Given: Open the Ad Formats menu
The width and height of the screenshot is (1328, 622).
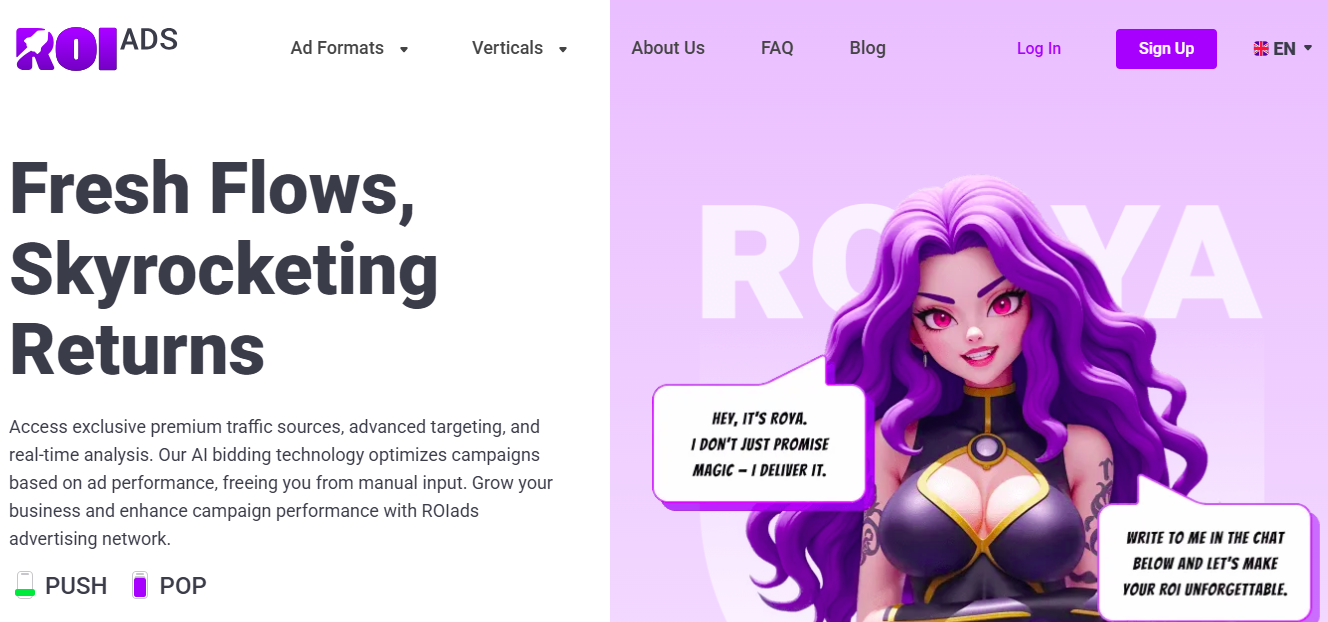Looking at the screenshot, I should (x=337, y=48).
